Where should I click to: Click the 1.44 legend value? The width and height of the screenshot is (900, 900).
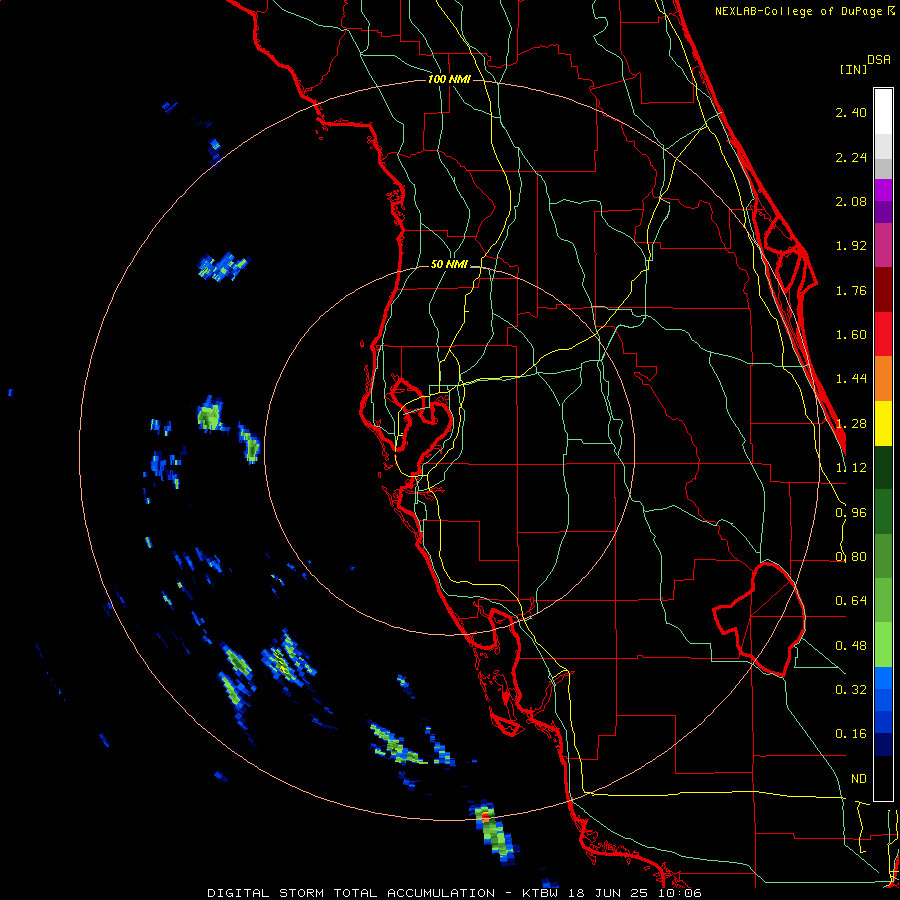coord(851,379)
